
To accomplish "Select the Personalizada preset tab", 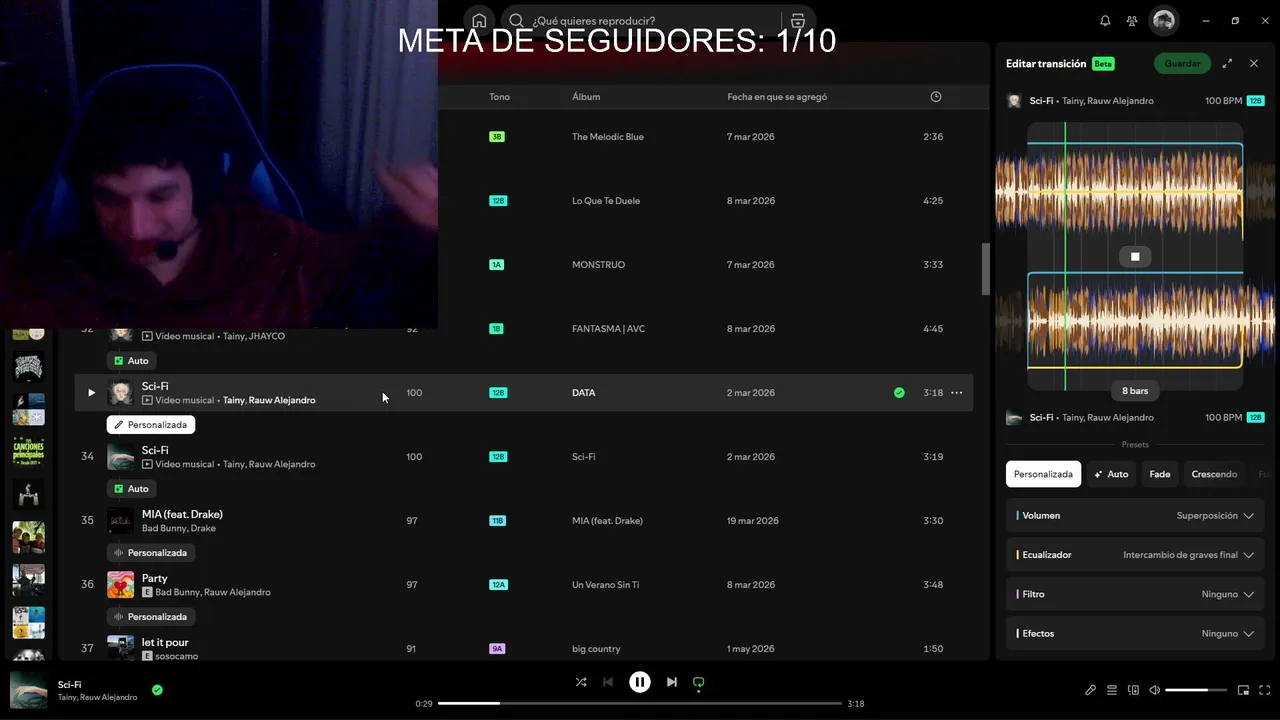I will click(x=1043, y=474).
